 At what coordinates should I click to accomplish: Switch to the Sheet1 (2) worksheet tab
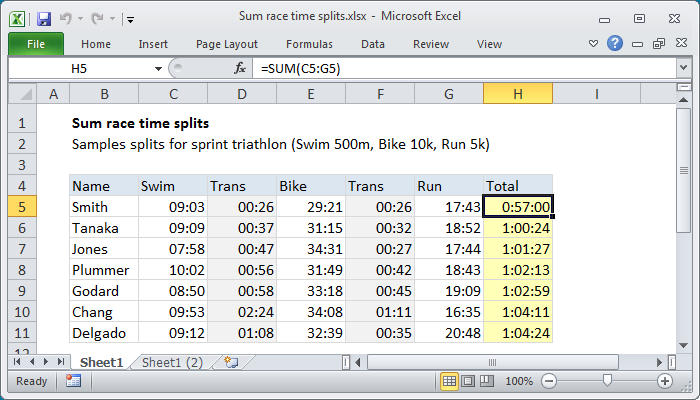click(171, 361)
